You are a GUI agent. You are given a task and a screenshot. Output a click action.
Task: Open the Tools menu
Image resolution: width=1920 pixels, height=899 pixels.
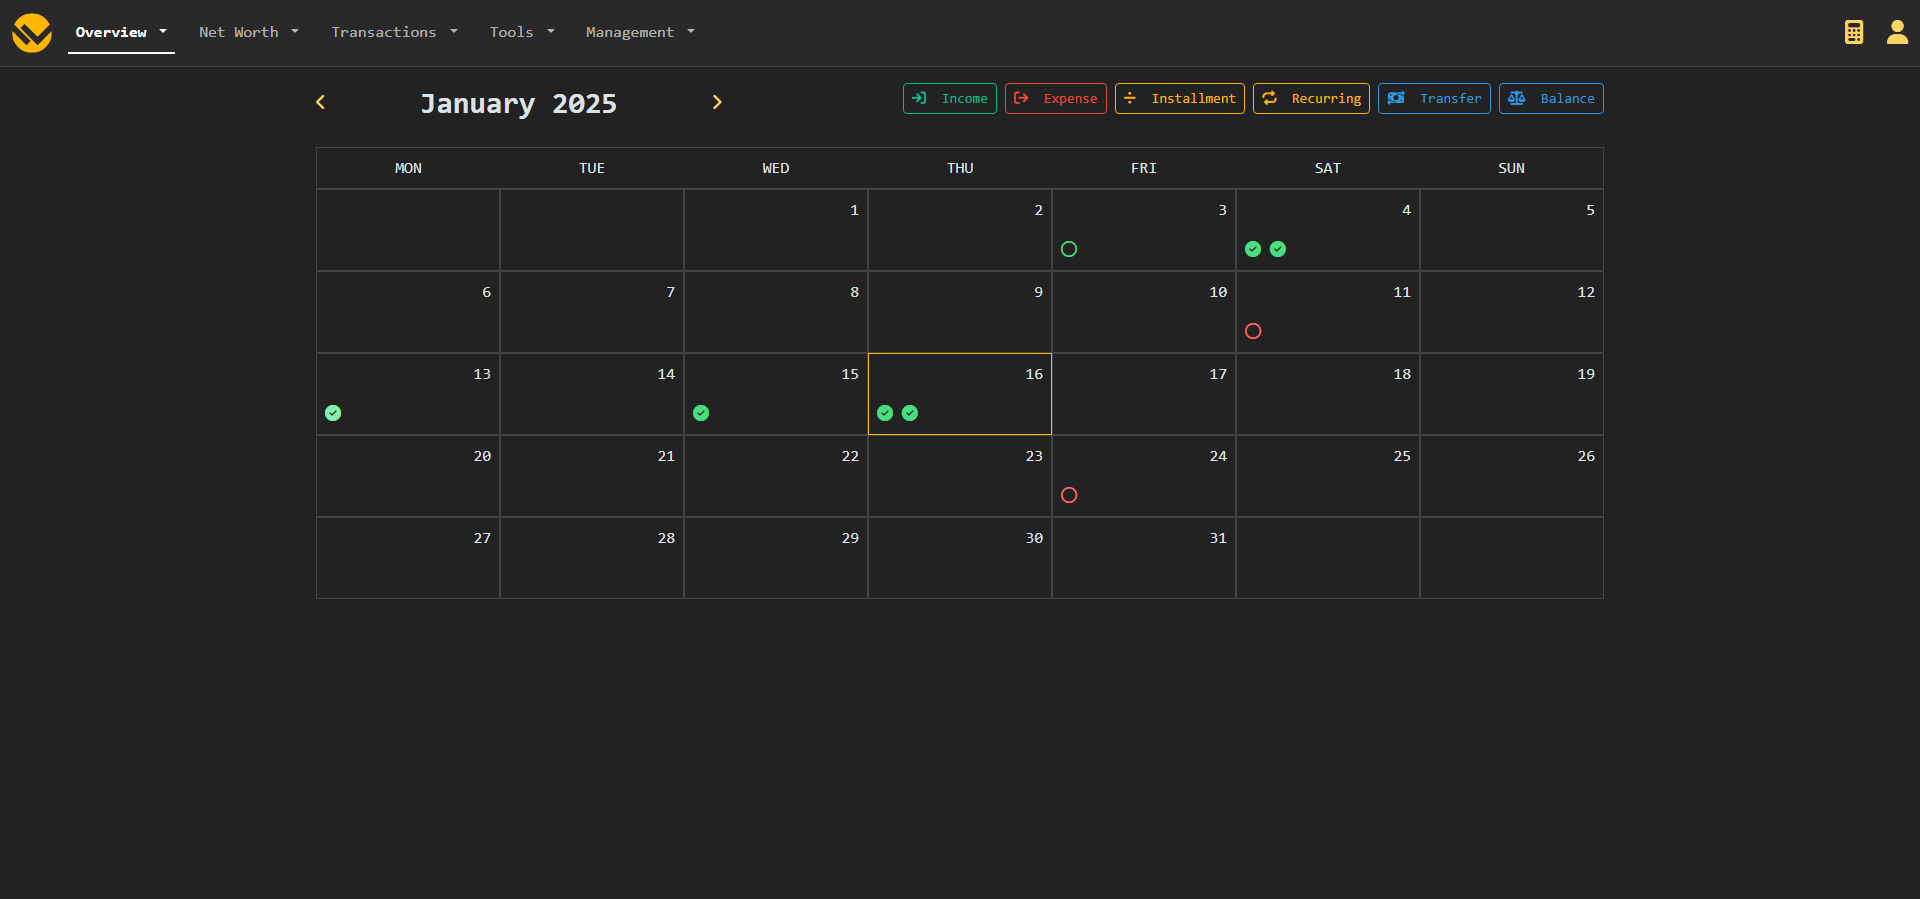click(x=521, y=32)
